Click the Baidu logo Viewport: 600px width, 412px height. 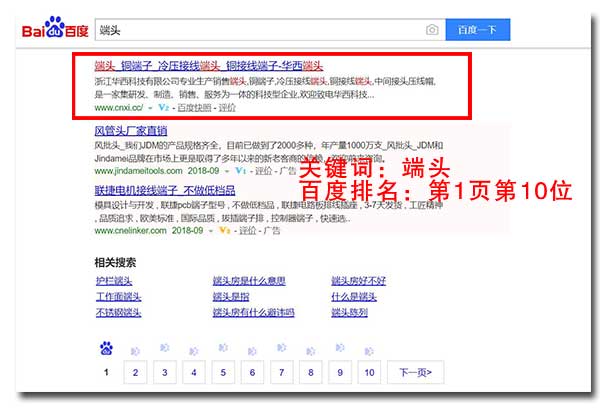55,28
